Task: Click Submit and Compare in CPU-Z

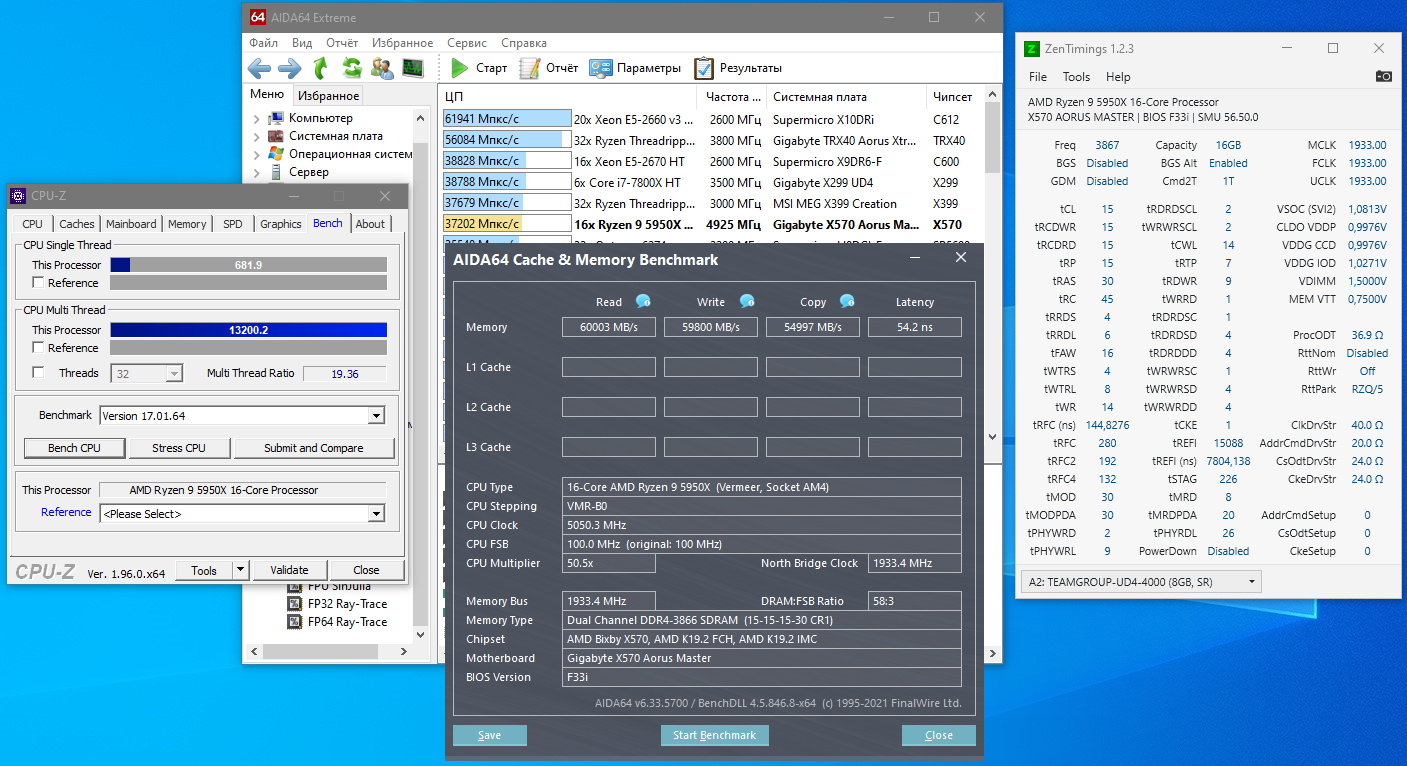Action: (314, 448)
